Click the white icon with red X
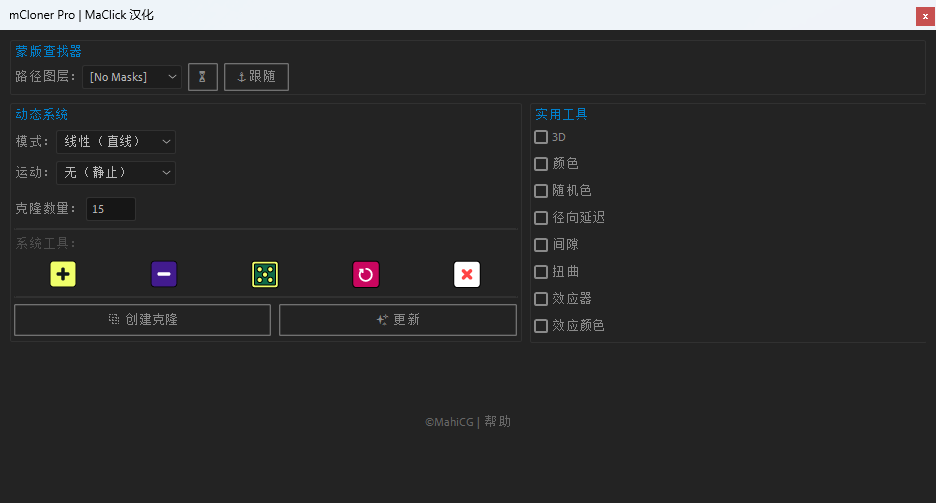The height and width of the screenshot is (503, 936). [467, 274]
